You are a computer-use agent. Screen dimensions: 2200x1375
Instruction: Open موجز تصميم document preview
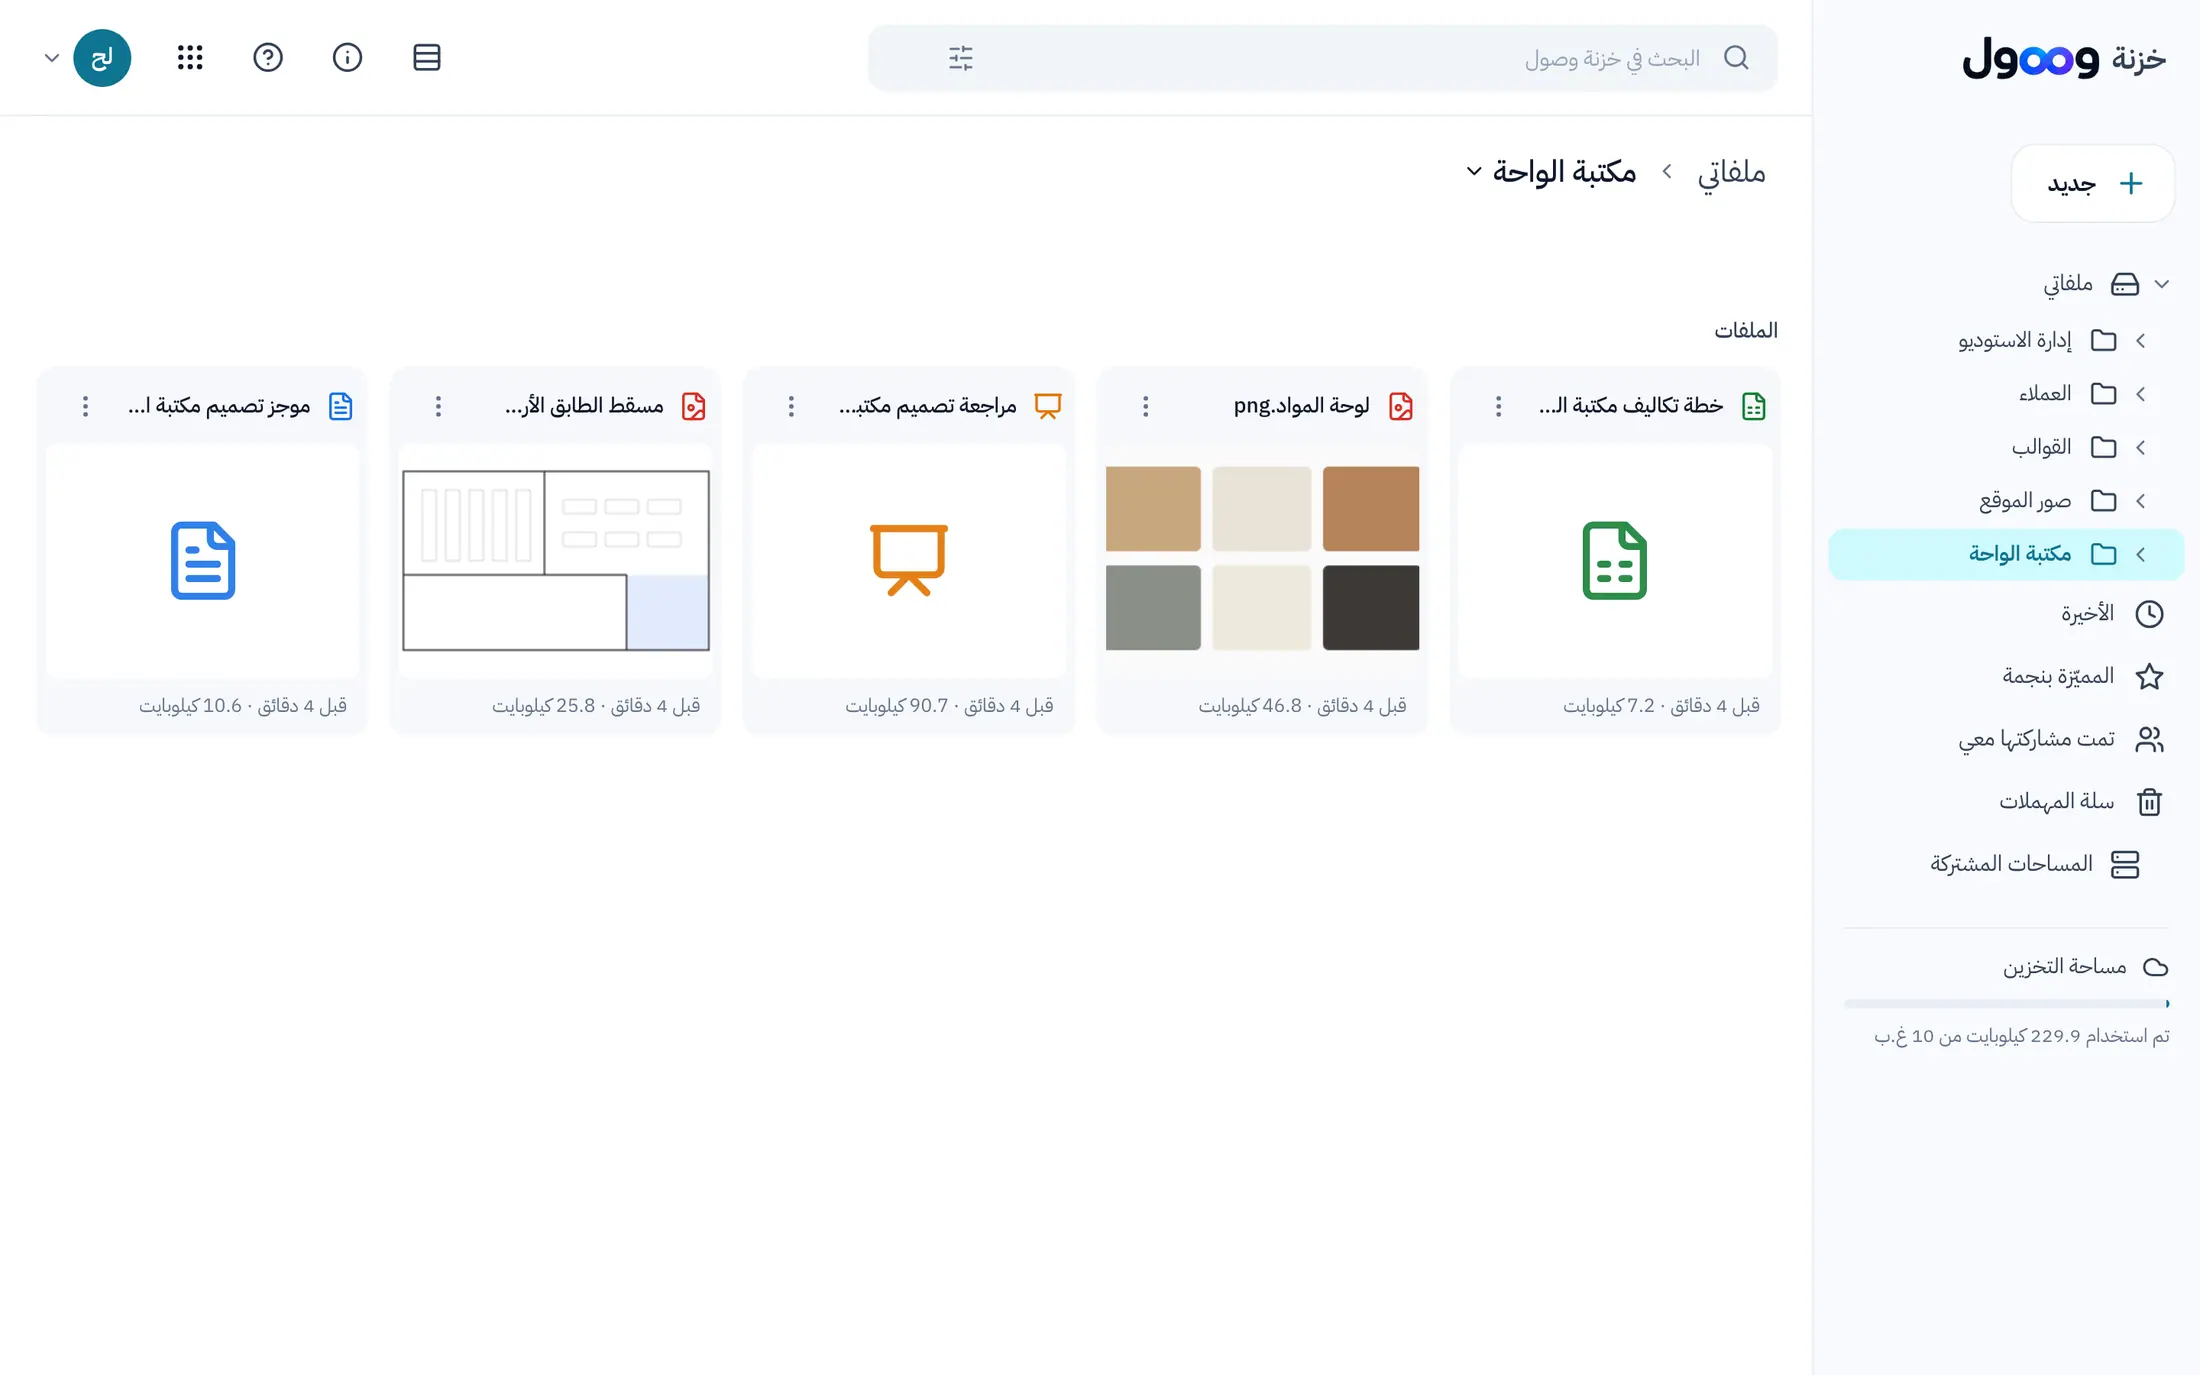point(203,559)
